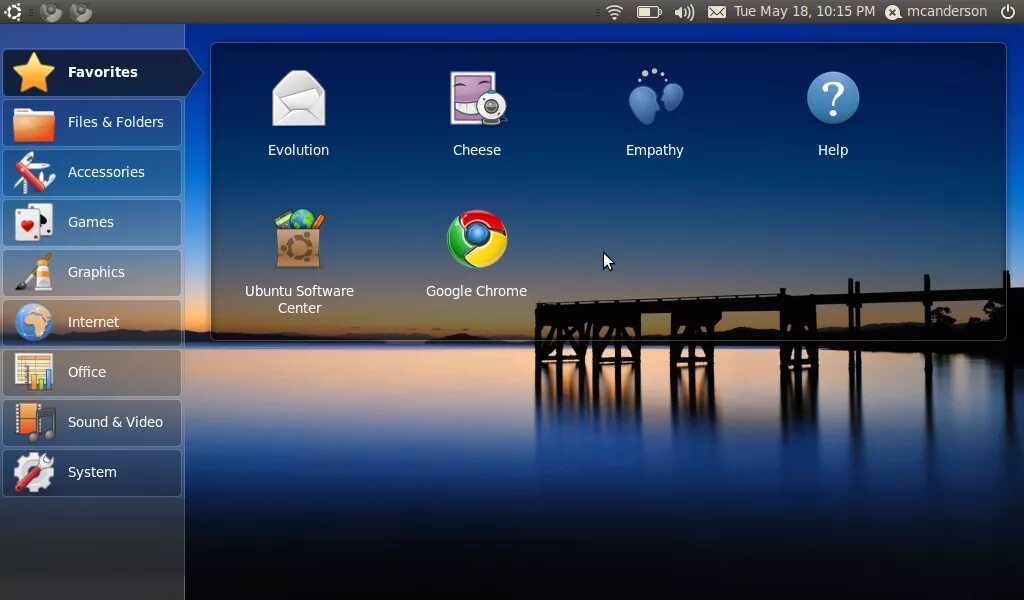Open the Files & Folders category

(92, 123)
